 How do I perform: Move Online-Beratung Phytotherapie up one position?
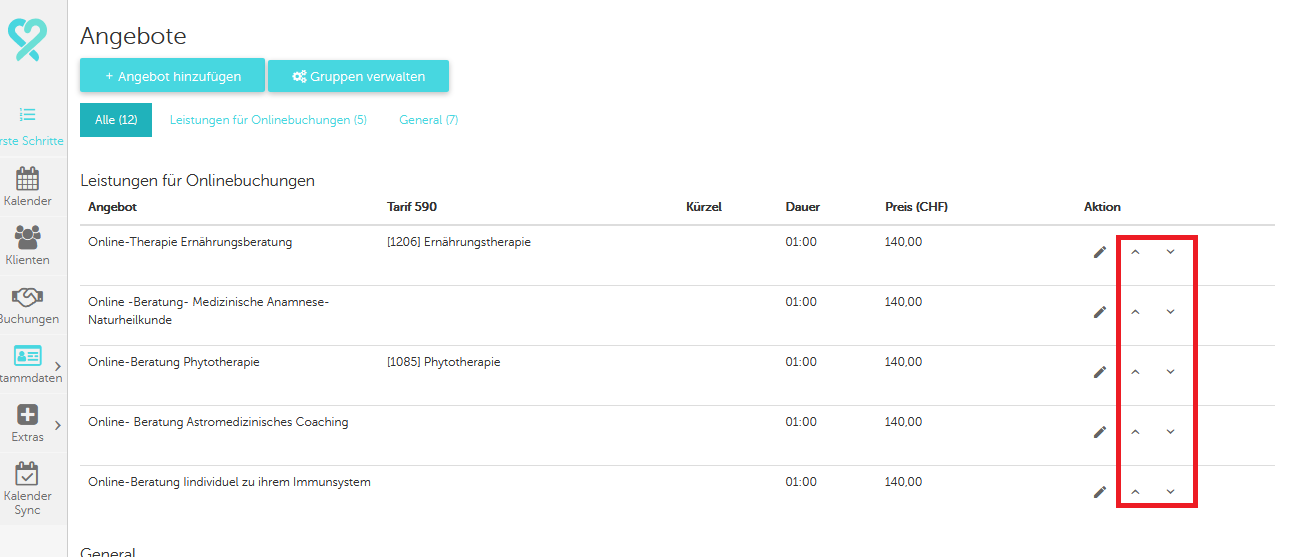click(x=1135, y=372)
